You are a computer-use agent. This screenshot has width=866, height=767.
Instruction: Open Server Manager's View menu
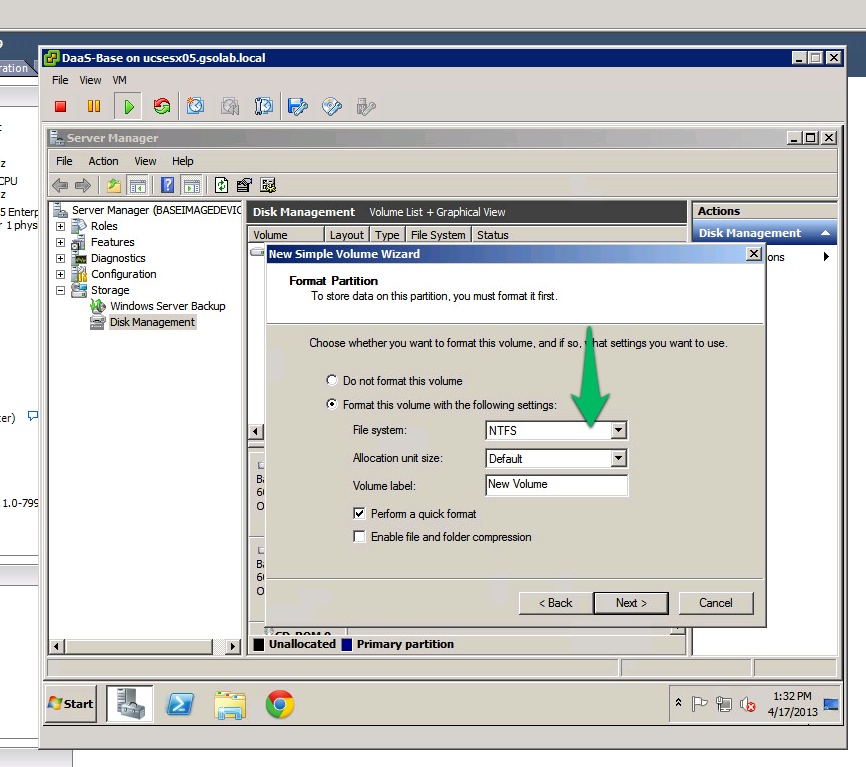pos(145,161)
